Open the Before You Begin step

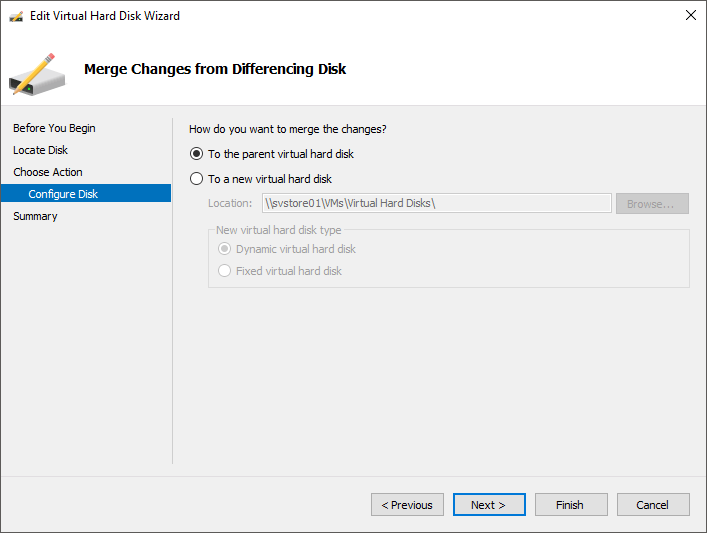click(54, 128)
